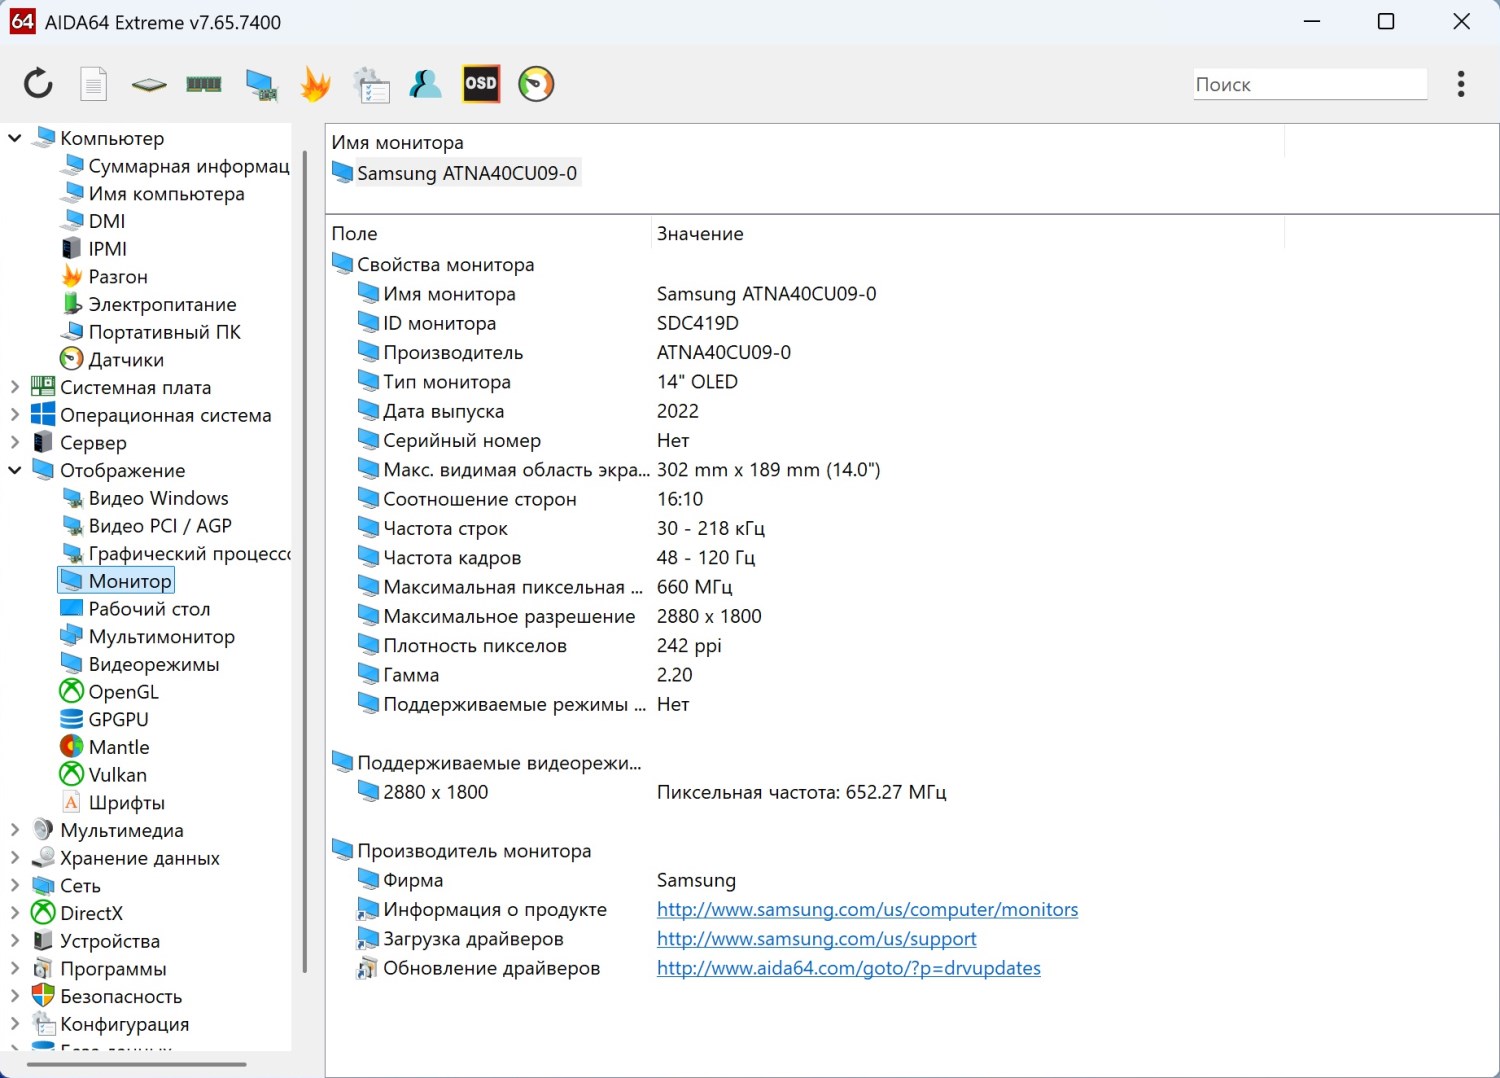
Task: Open the OSD panel icon
Action: click(480, 84)
